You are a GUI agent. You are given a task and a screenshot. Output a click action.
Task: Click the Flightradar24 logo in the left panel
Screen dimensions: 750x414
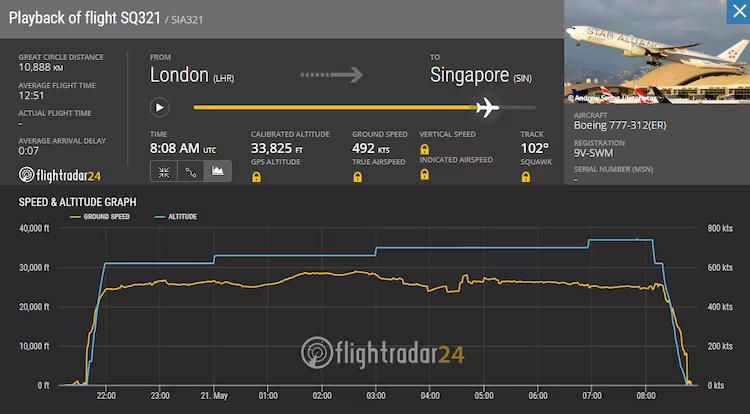(x=60, y=176)
